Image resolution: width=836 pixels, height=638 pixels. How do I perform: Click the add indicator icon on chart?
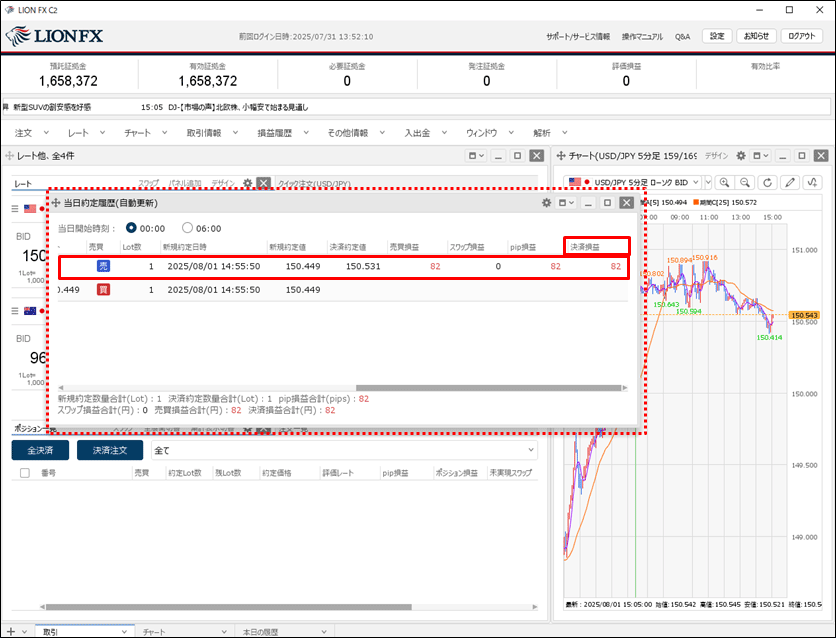(x=815, y=182)
